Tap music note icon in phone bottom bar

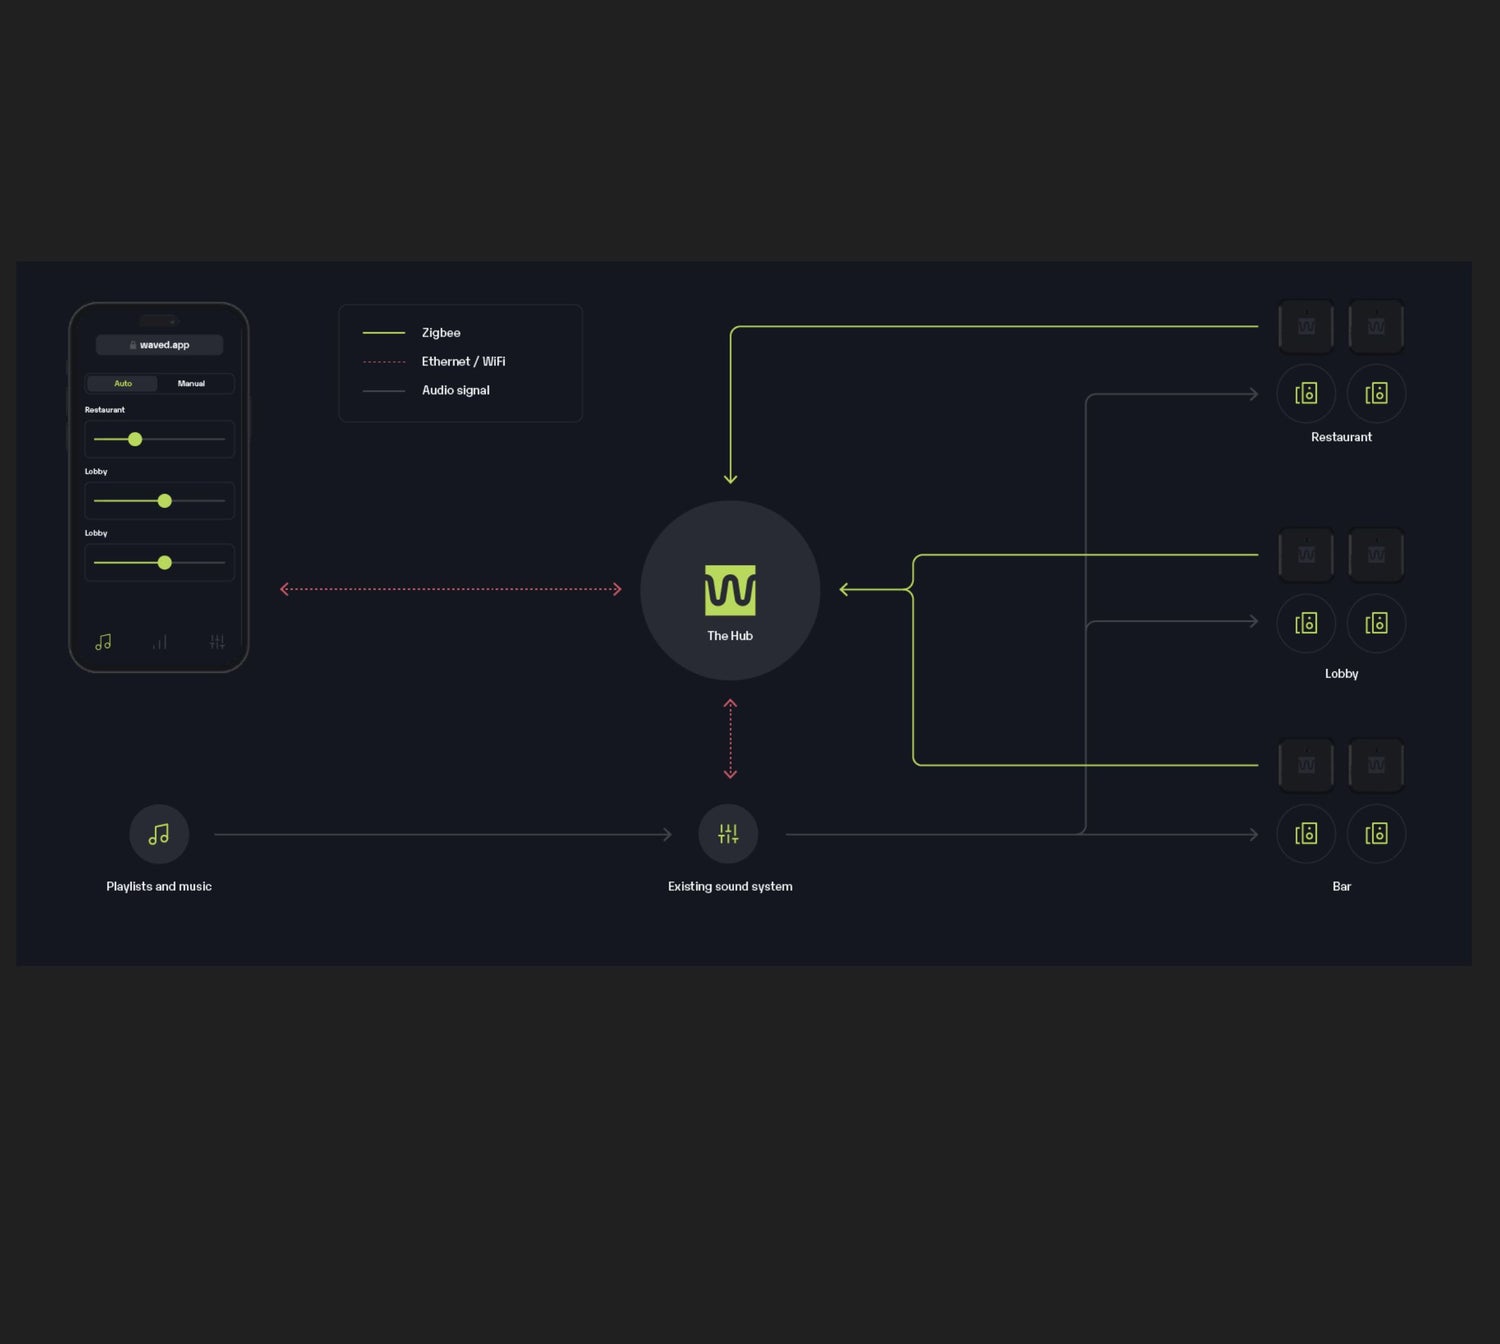pyautogui.click(x=103, y=642)
